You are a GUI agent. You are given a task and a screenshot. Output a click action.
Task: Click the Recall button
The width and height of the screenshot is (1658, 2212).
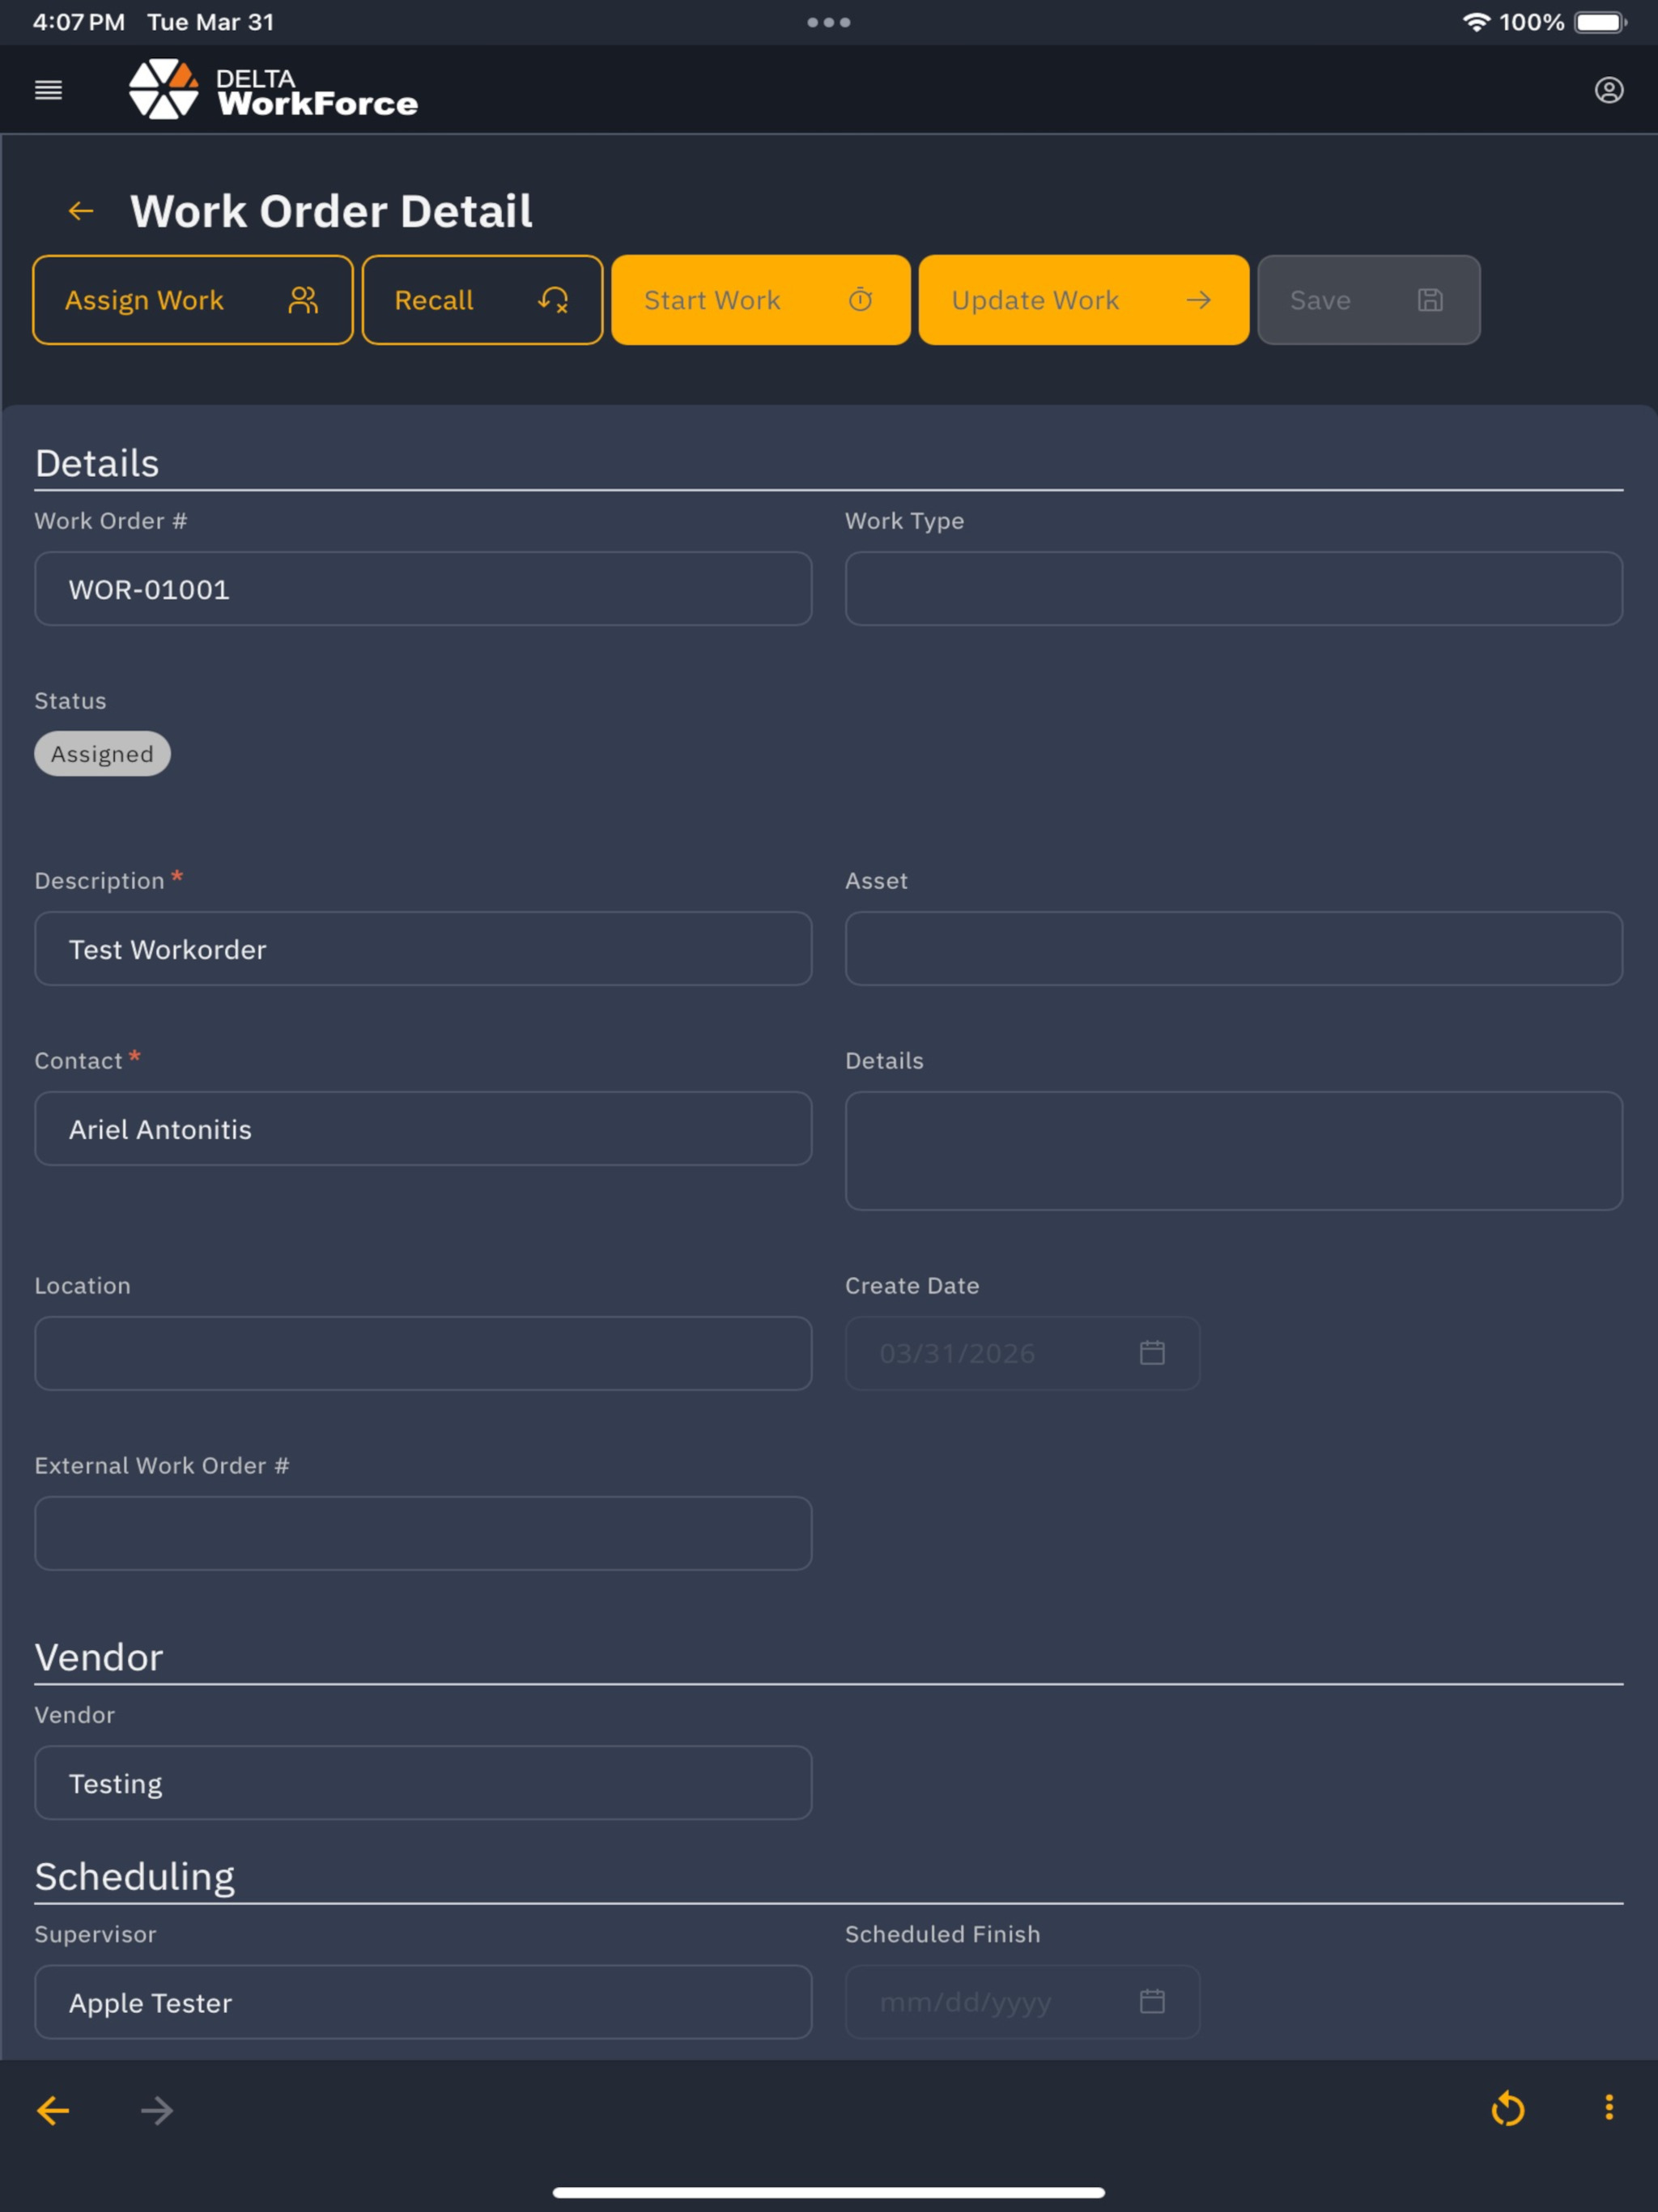coord(482,300)
